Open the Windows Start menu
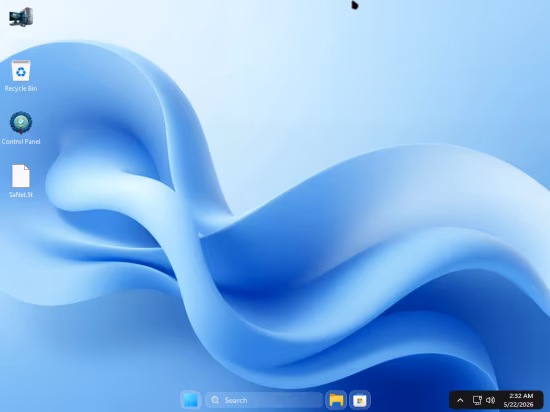Viewport: 550px width, 412px height. (x=191, y=400)
